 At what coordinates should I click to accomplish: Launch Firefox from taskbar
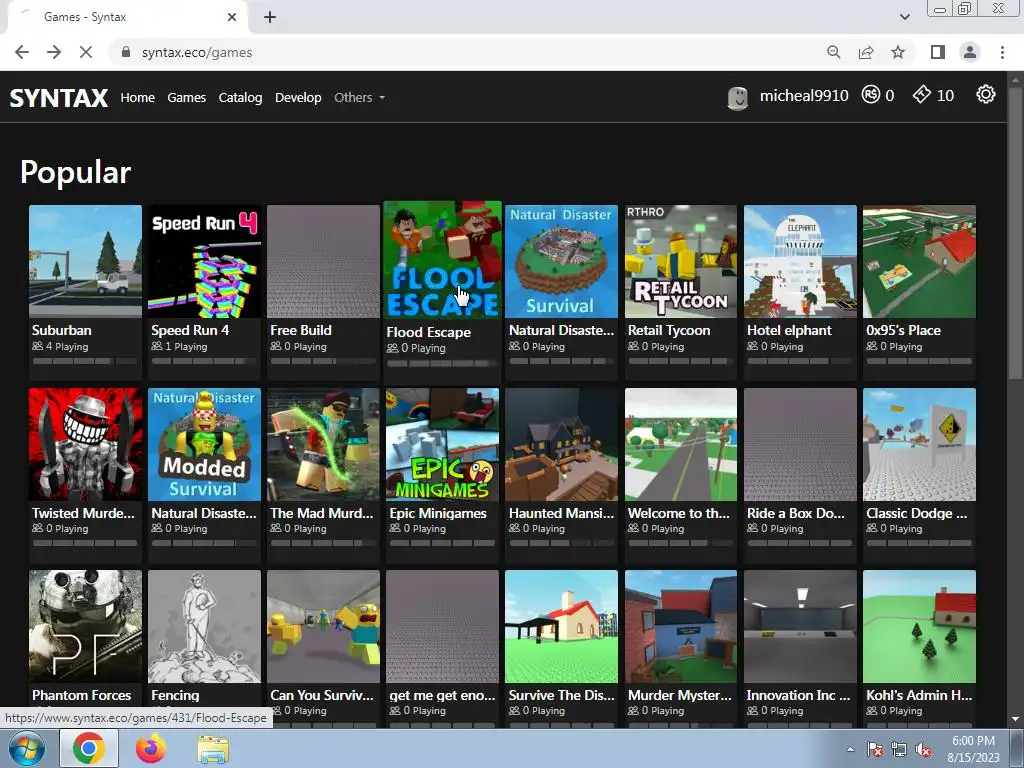coord(151,748)
